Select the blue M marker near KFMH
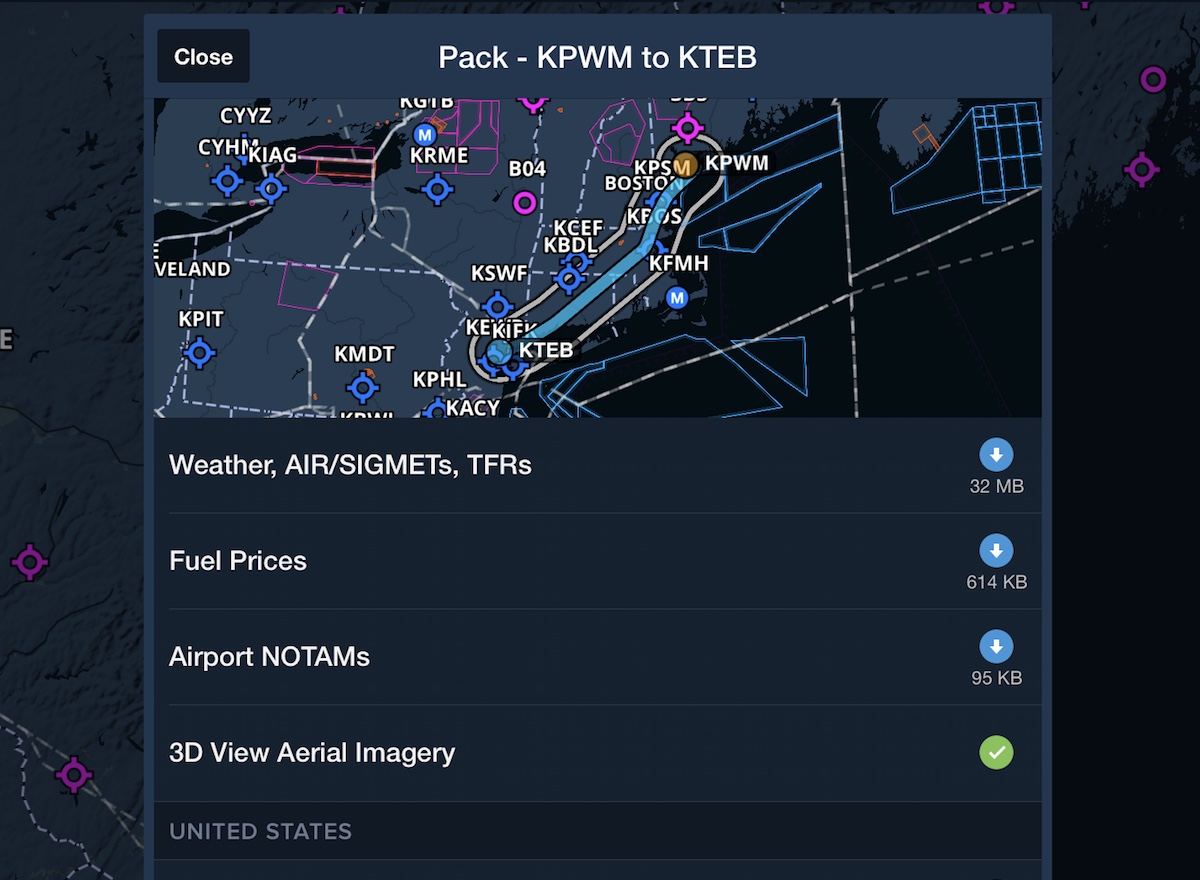 677,297
